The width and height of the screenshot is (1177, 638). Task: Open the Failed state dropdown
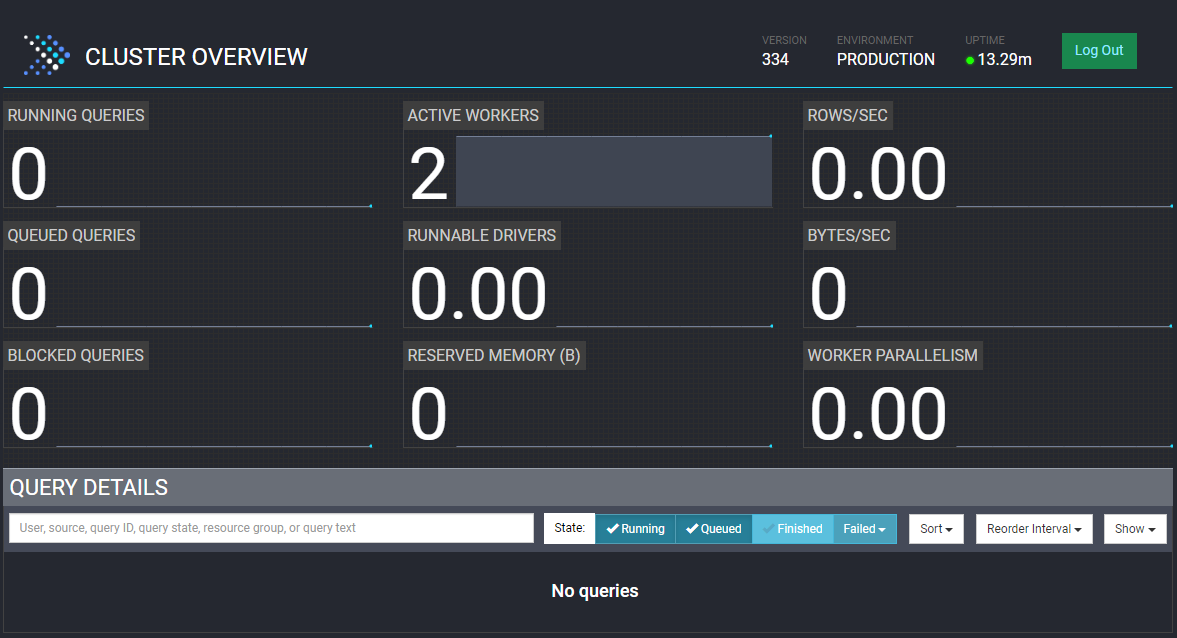[864, 528]
